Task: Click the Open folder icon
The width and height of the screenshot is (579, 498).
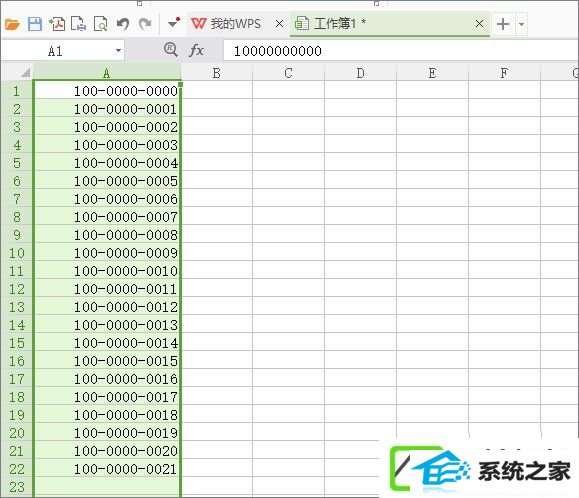Action: tap(12, 24)
